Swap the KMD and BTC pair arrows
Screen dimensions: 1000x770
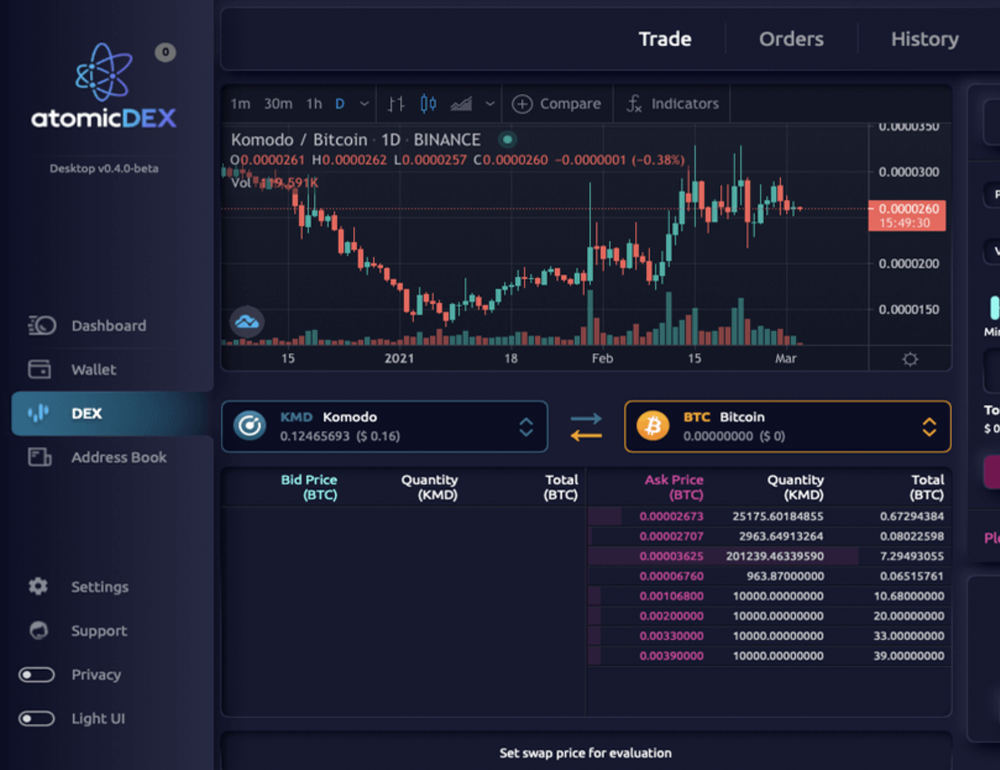tap(586, 427)
